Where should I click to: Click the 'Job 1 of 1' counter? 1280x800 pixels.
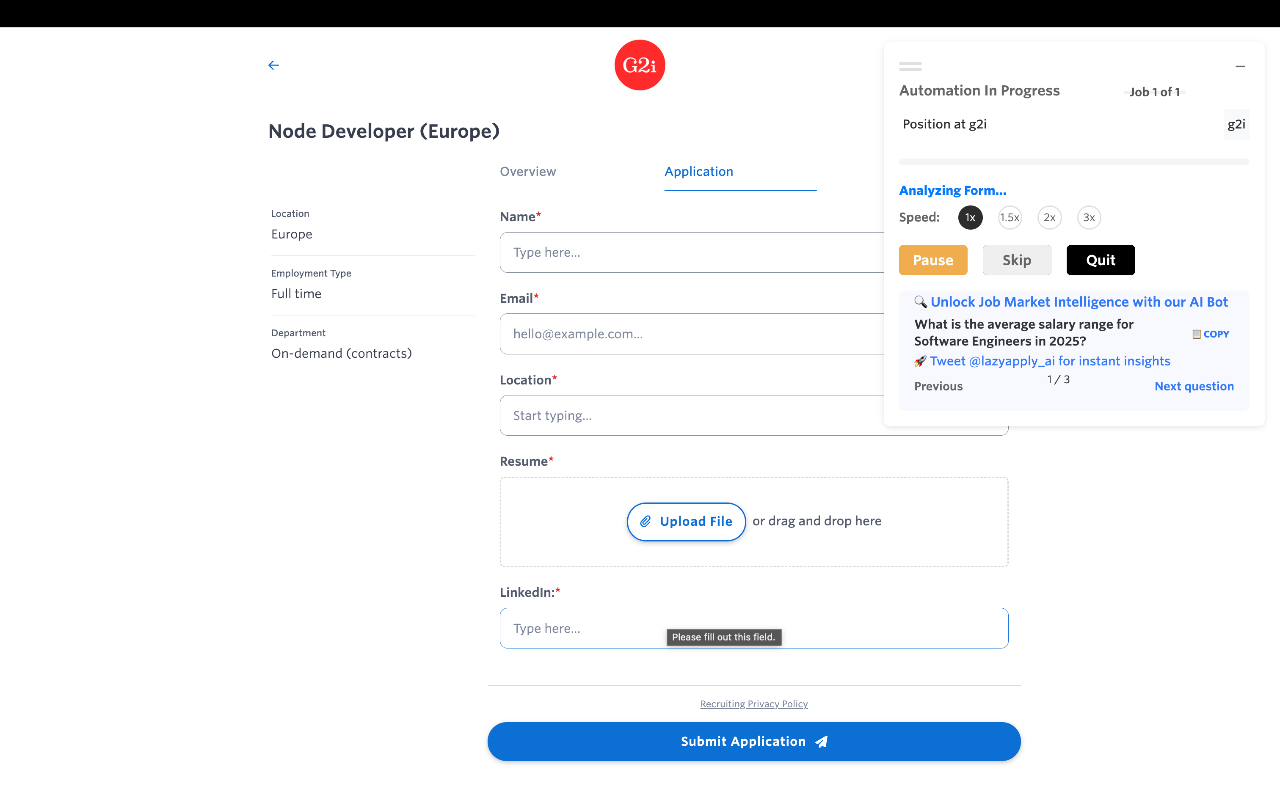(x=1155, y=92)
